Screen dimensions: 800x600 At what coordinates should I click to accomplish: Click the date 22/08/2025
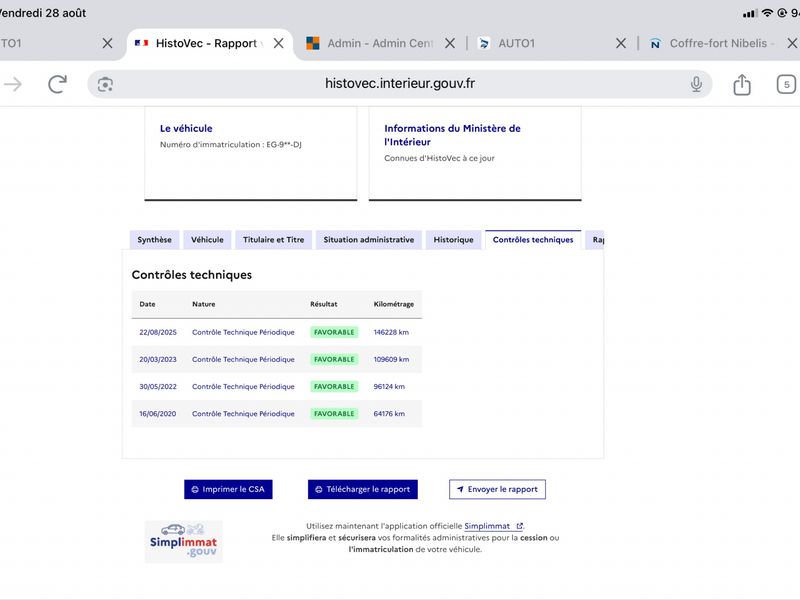coord(158,332)
